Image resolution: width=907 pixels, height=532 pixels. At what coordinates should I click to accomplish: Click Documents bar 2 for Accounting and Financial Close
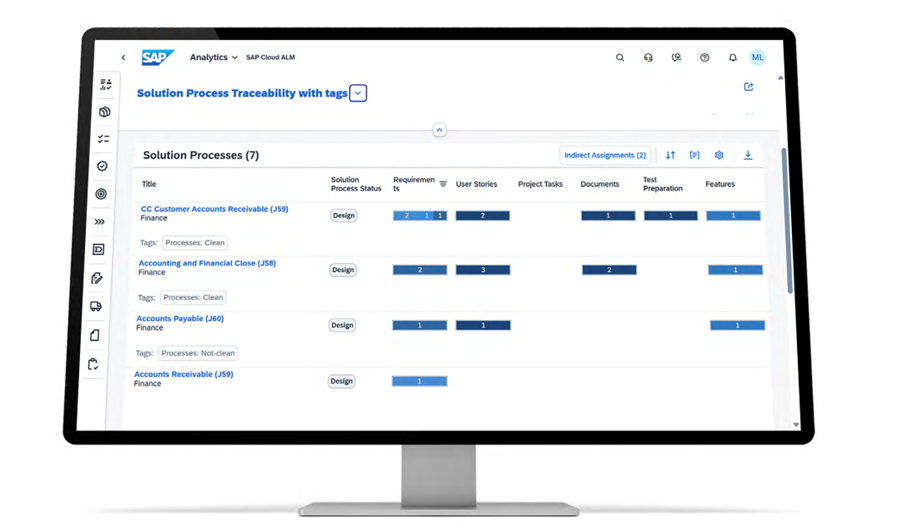pyautogui.click(x=609, y=270)
